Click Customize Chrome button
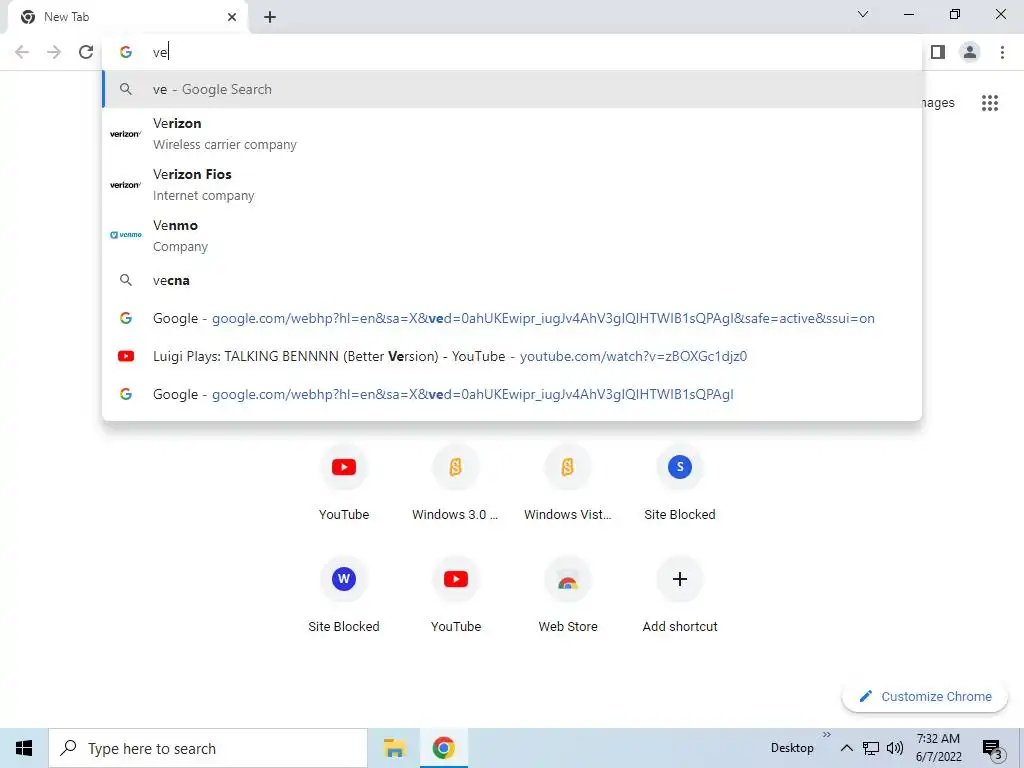Screen dimensions: 1024x768 925,697
